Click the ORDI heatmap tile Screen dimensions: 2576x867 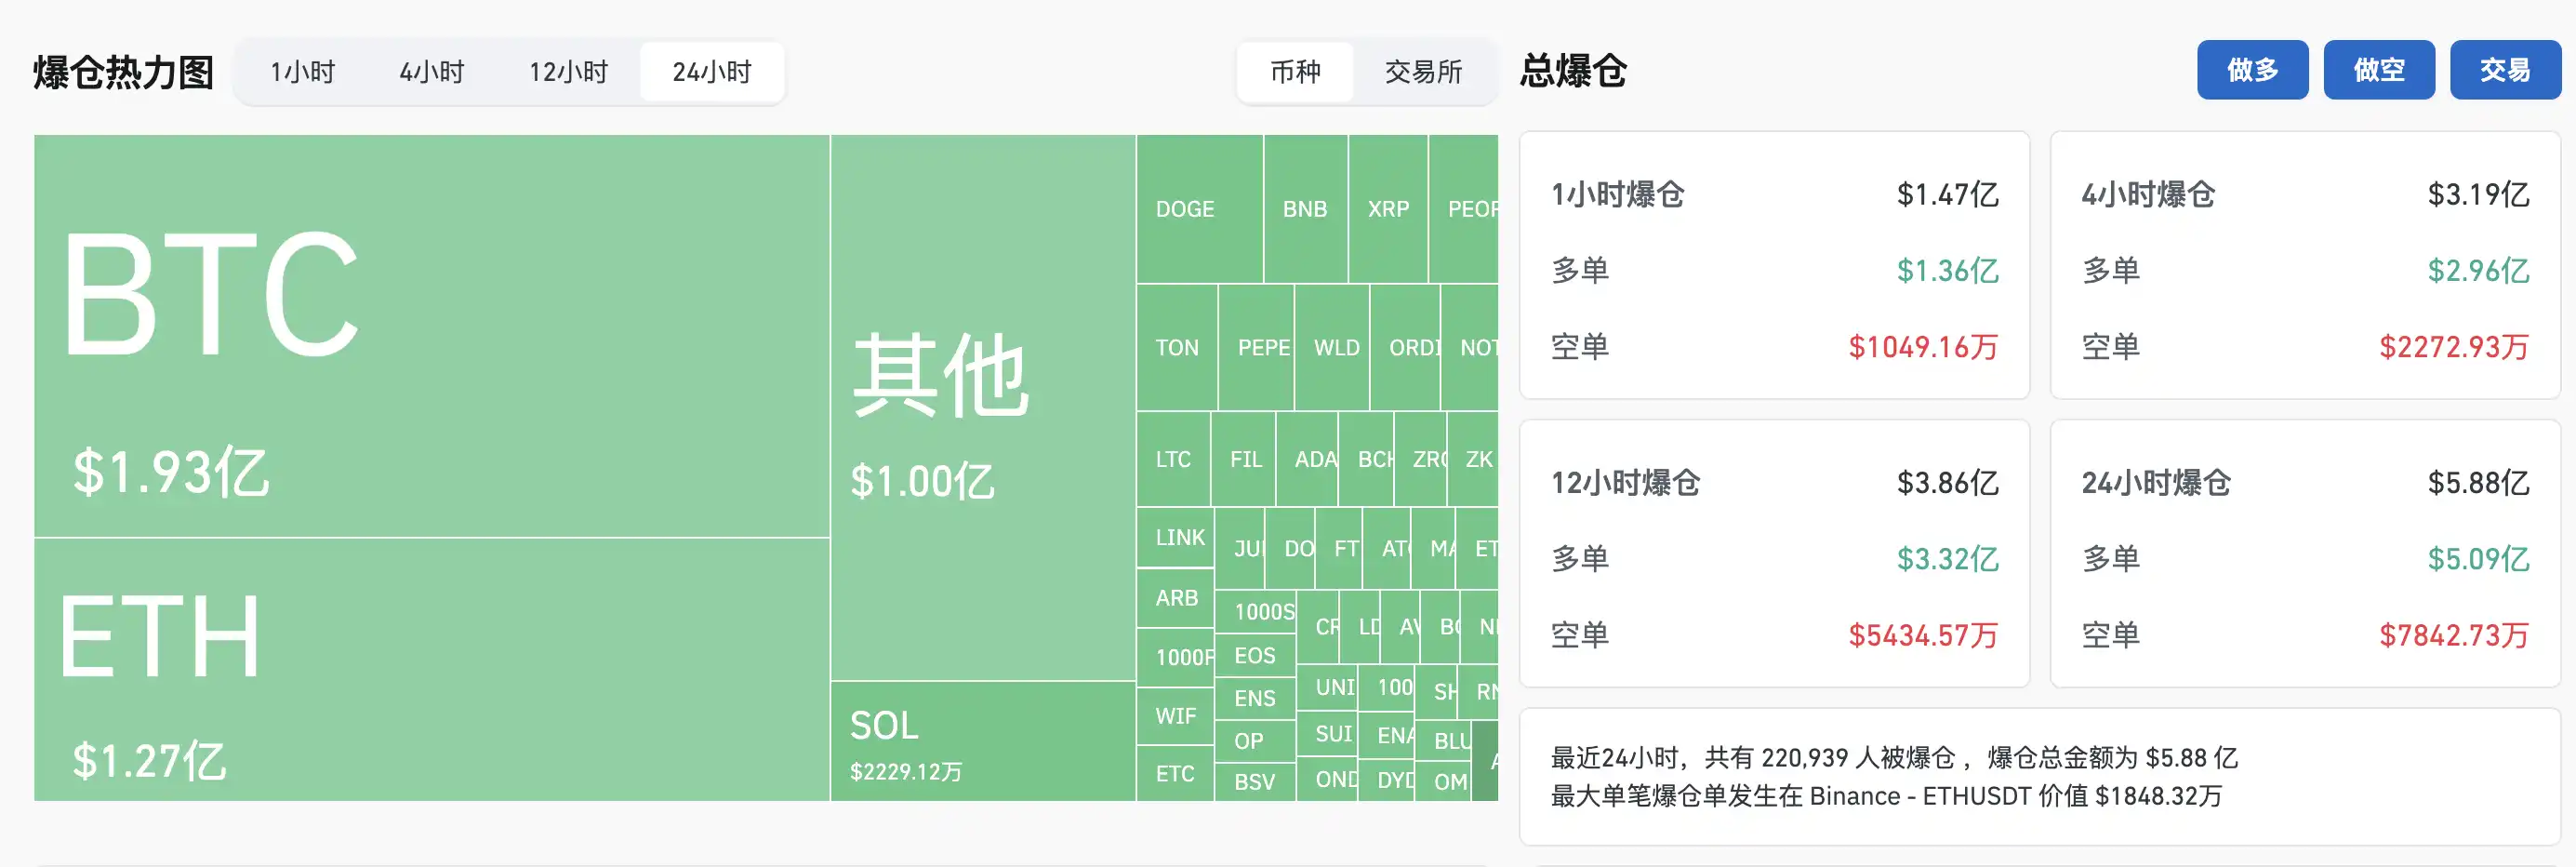tap(1405, 347)
